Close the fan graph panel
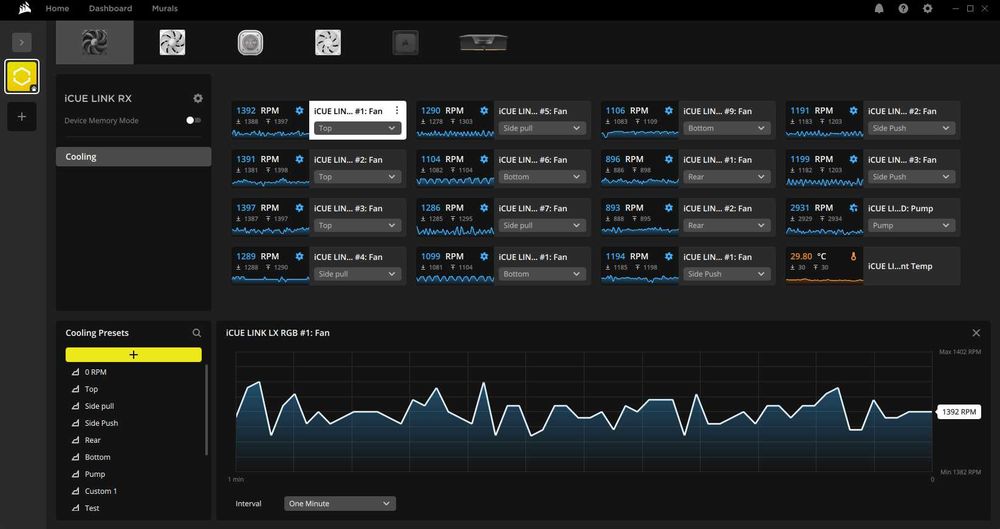The image size is (1000, 529). click(x=976, y=332)
